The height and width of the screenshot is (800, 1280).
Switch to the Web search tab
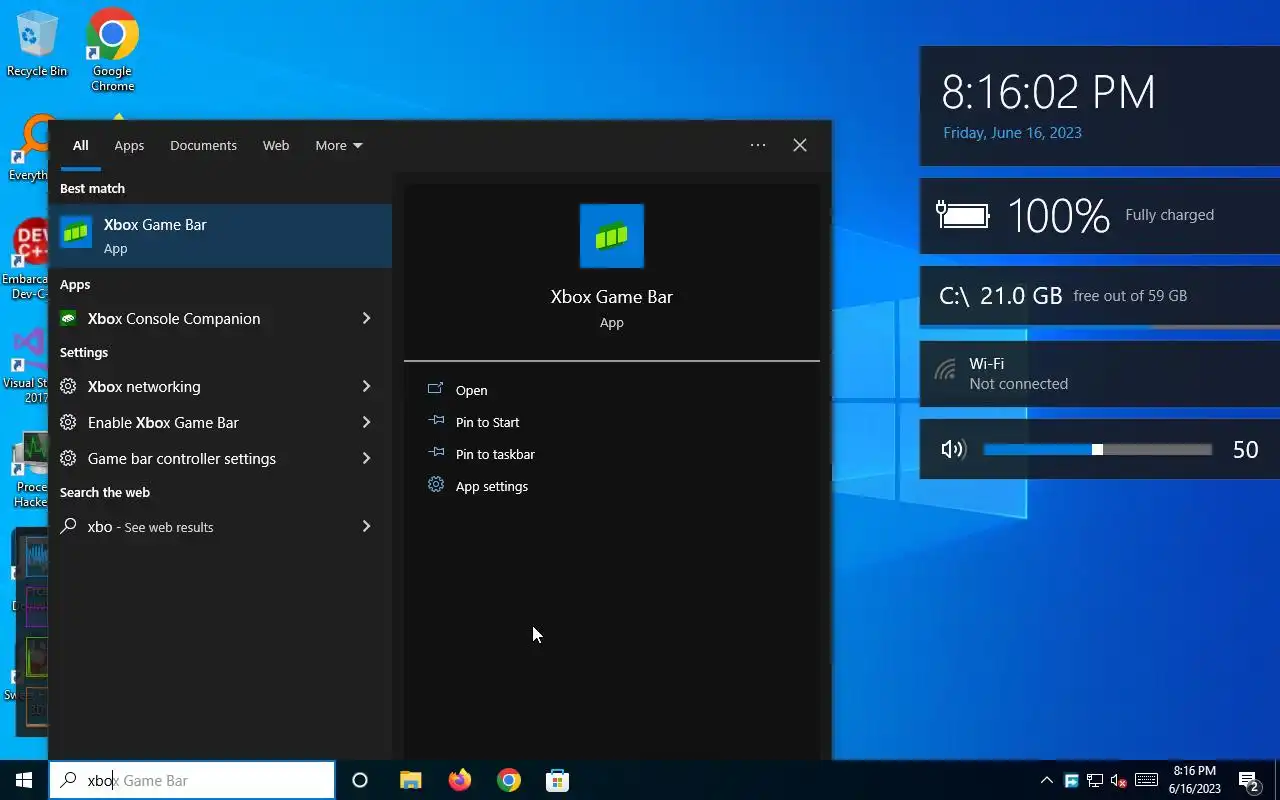pos(276,145)
